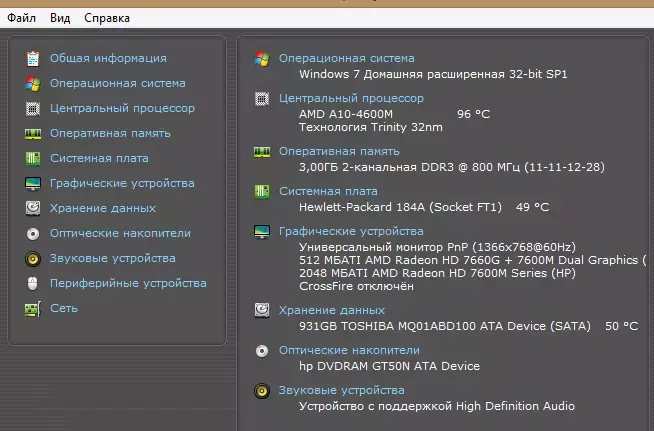The height and width of the screenshot is (431, 654).
Task: Click the High Definition Audio device line
Action: [437, 406]
